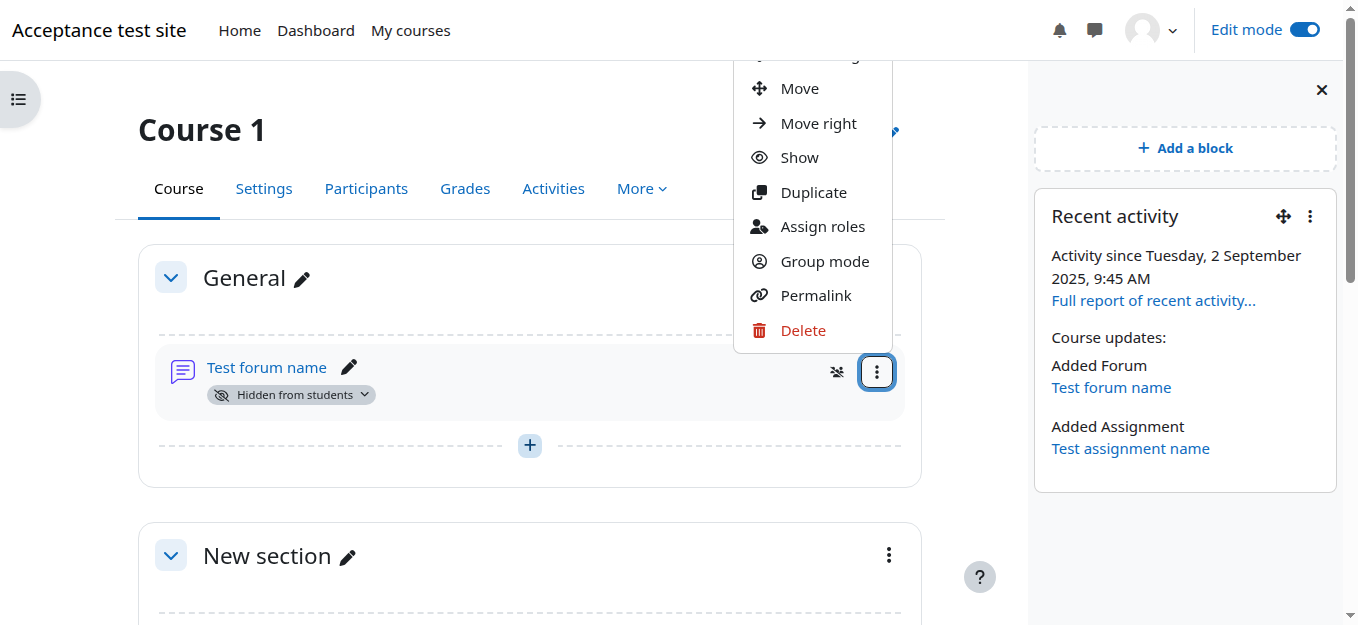
Task: Click the group mode icon on forum row
Action: click(x=837, y=372)
